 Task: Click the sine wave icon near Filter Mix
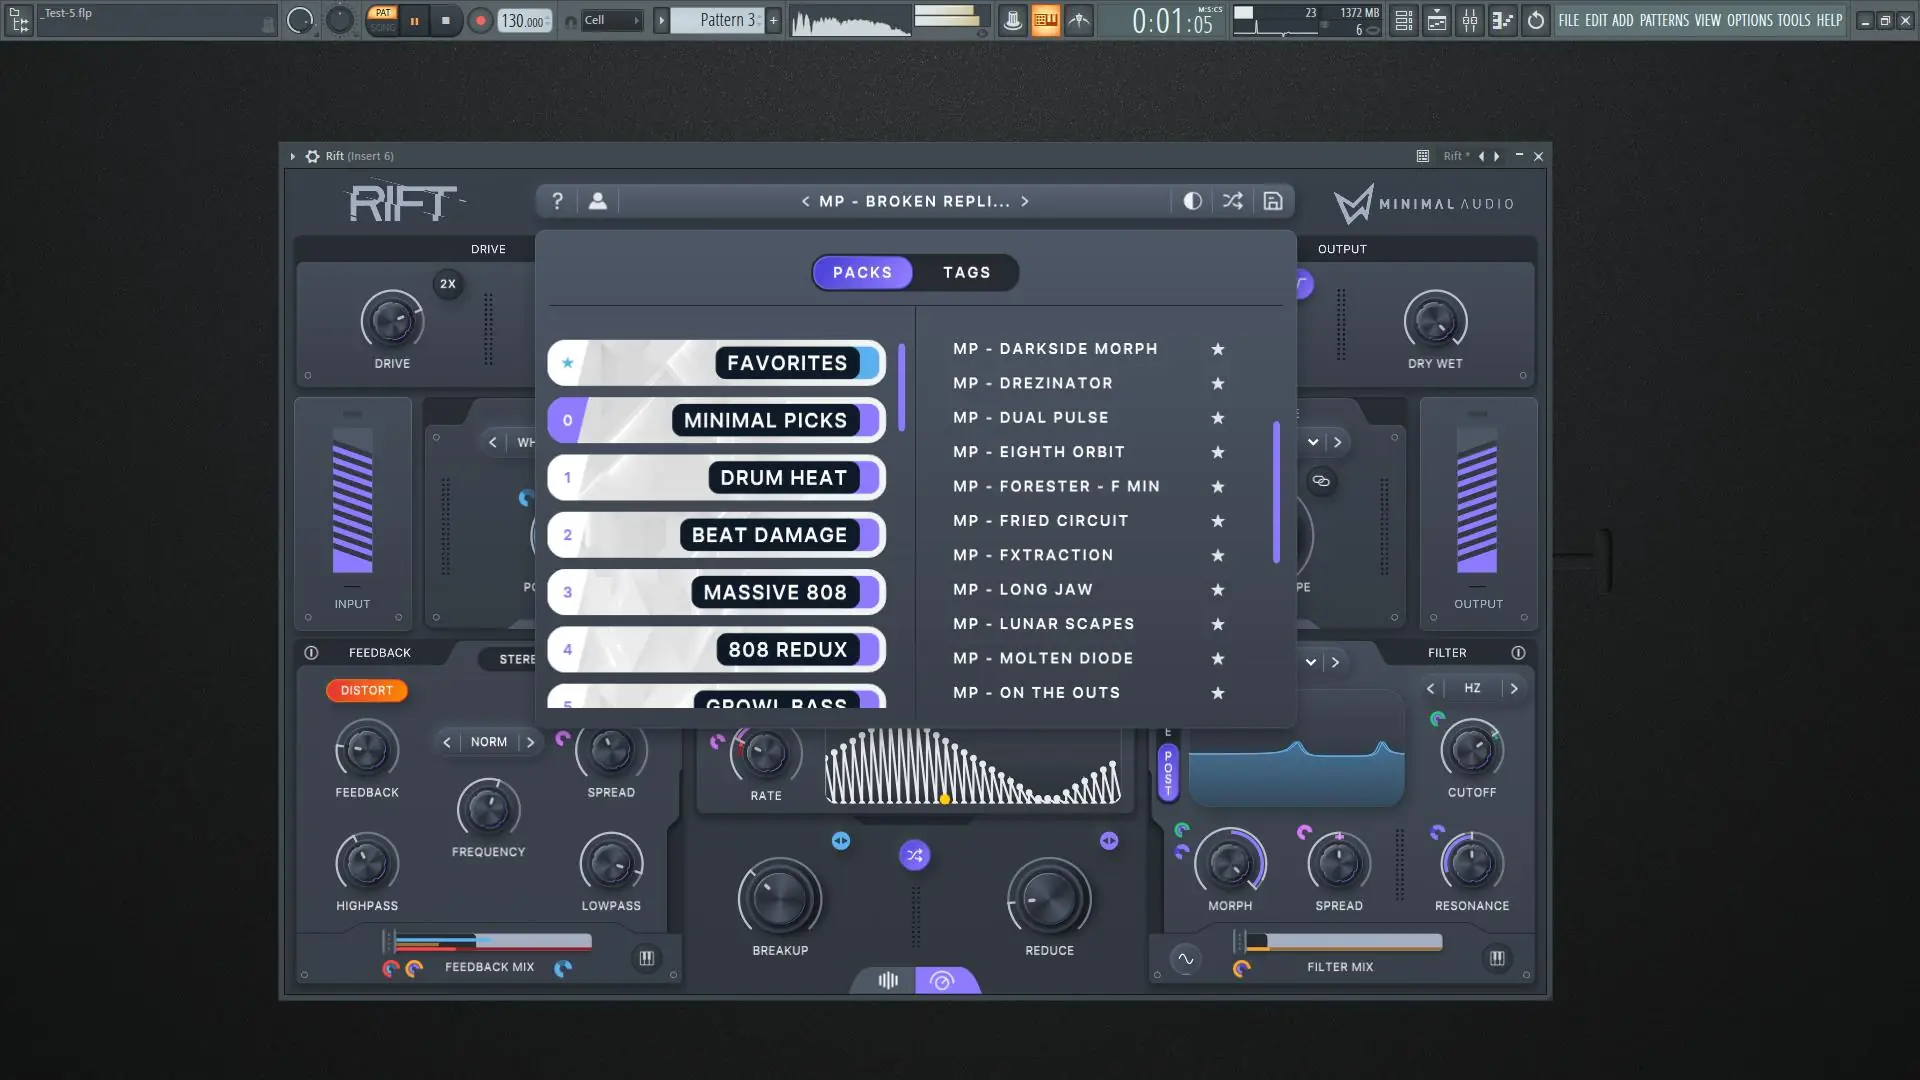coord(1185,959)
